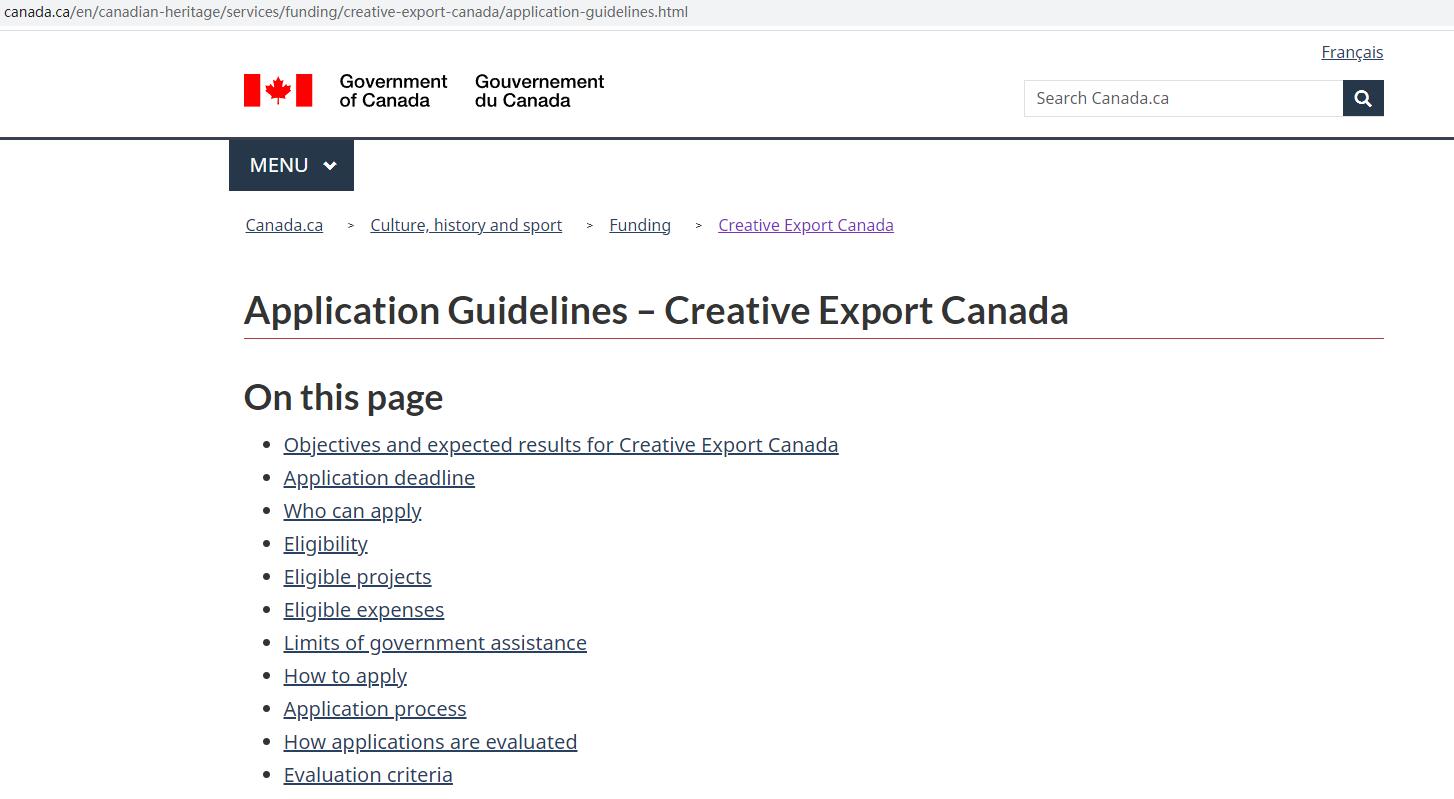
Task: Jump to Application deadline section
Action: coord(379,478)
